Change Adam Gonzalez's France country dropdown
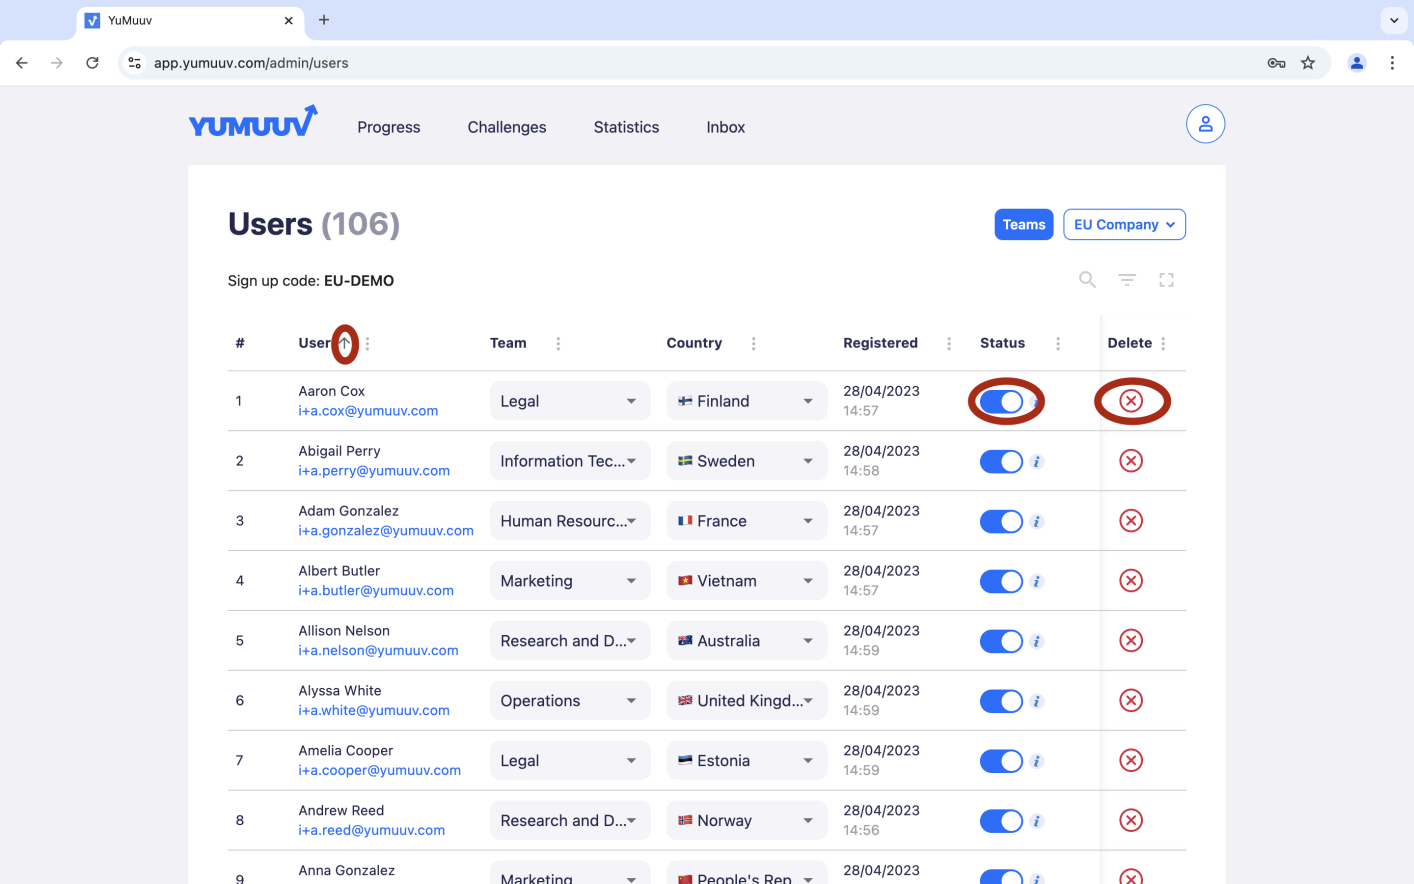The width and height of the screenshot is (1414, 884). pos(747,521)
